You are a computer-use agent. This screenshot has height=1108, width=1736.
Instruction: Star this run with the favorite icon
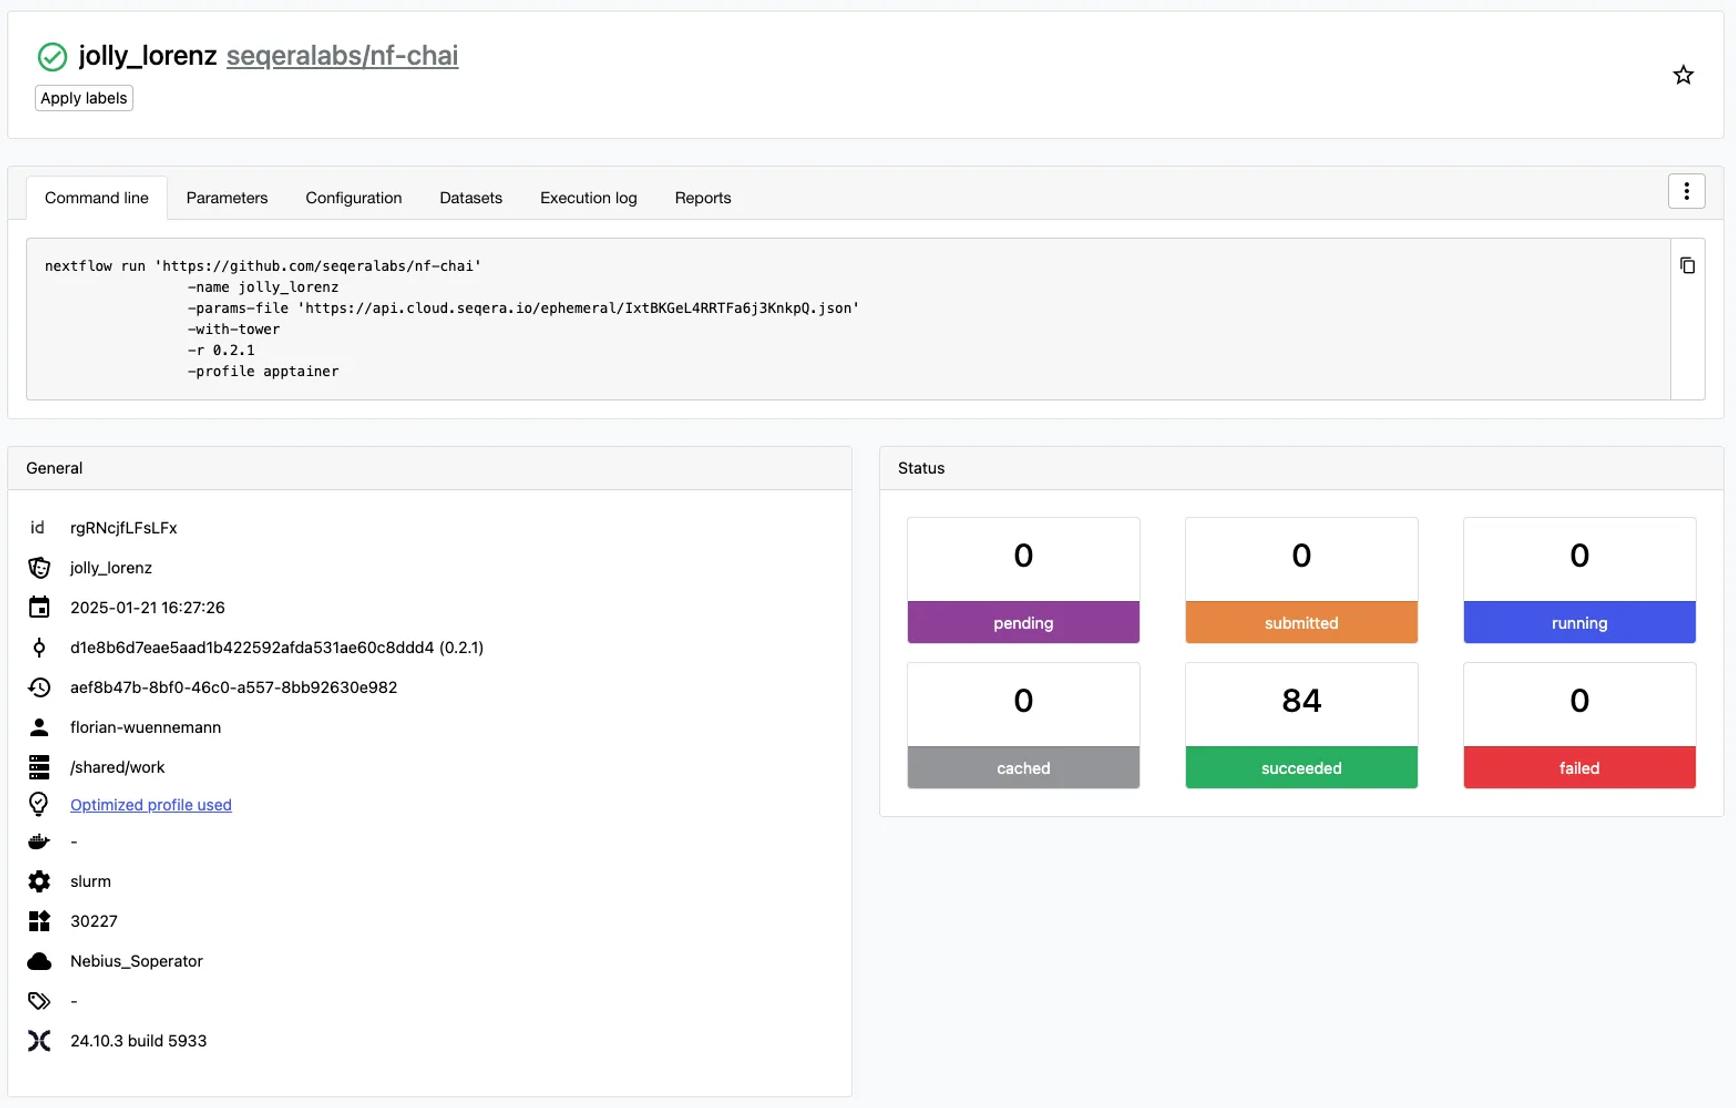(1683, 75)
